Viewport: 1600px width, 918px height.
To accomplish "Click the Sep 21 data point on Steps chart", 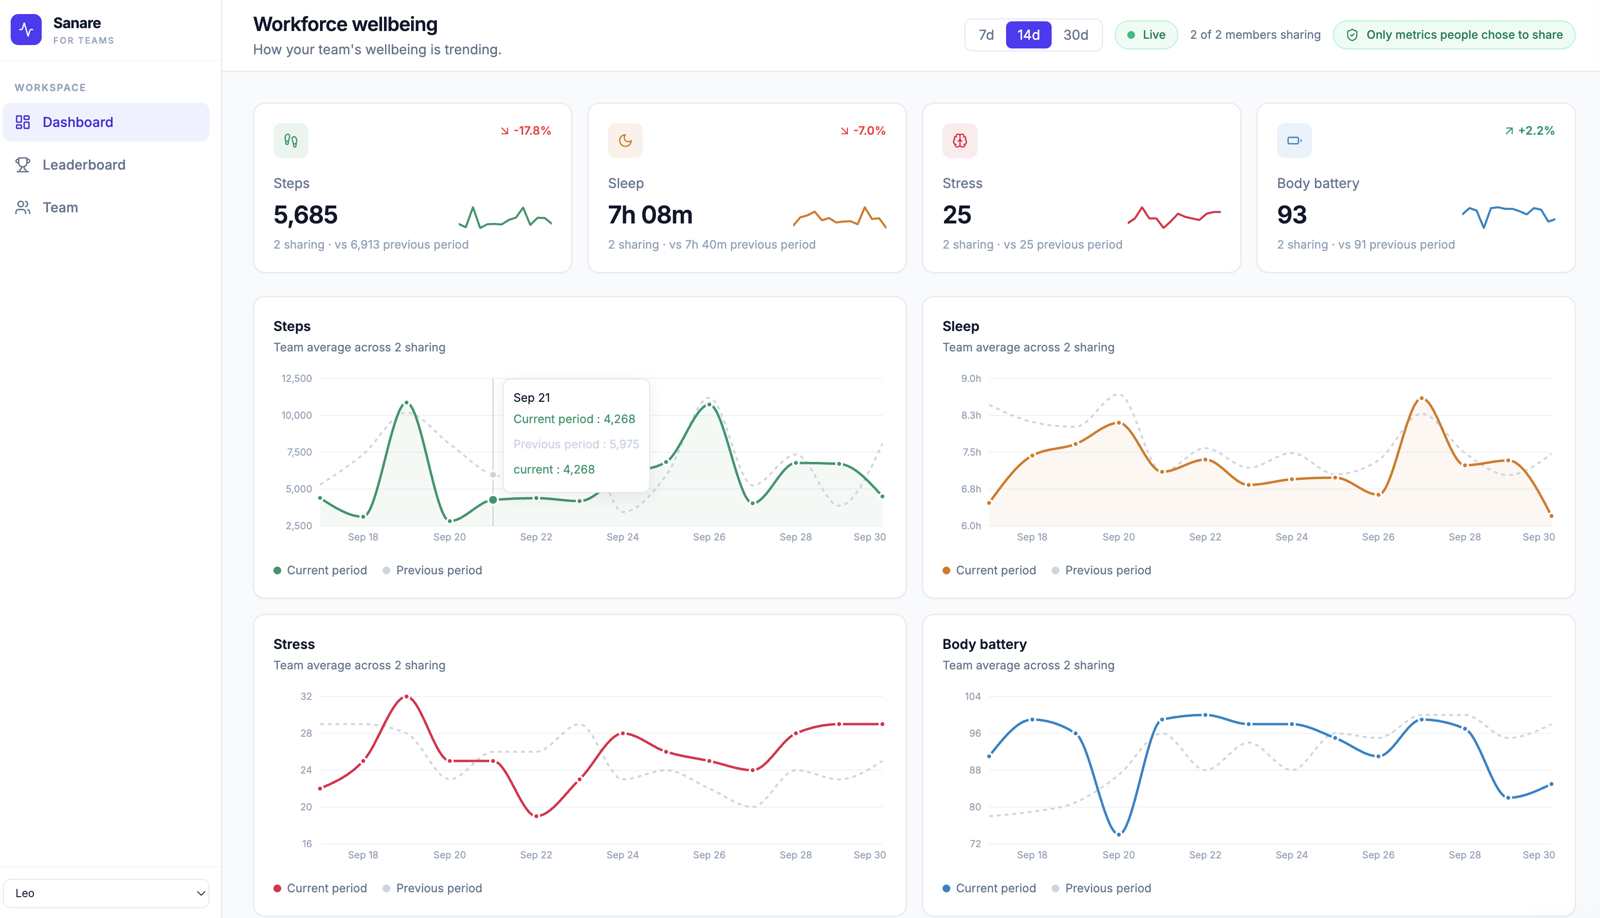I will (493, 500).
